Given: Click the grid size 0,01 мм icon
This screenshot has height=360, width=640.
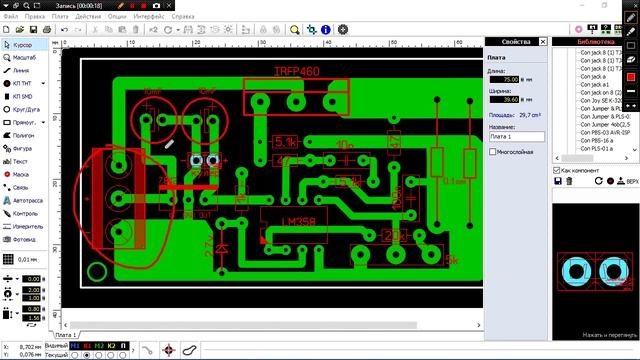Looking at the screenshot, I should coord(8,259).
